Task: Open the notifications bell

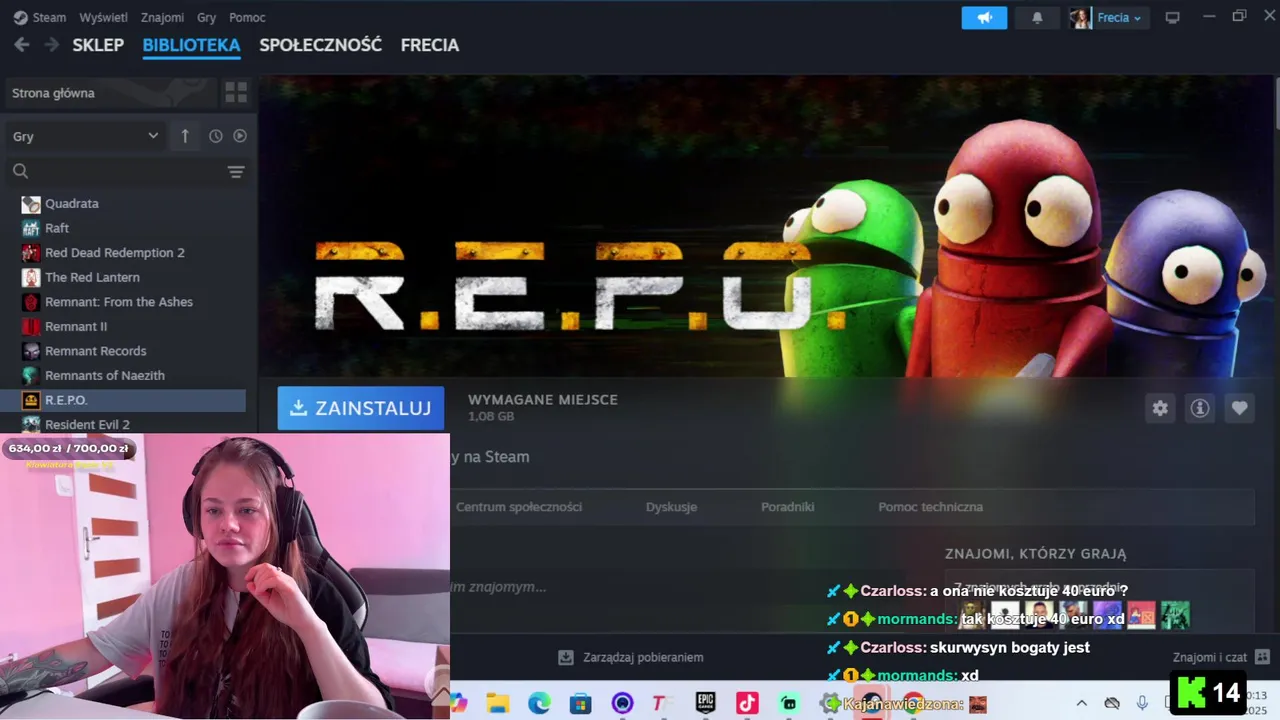Action: (1037, 18)
